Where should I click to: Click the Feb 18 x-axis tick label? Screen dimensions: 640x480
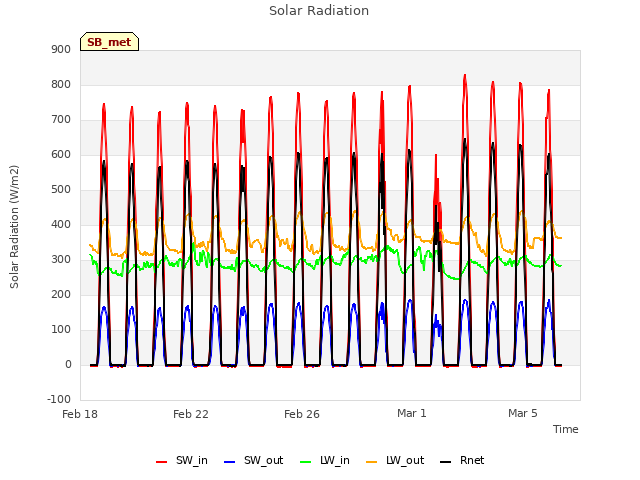tap(80, 414)
